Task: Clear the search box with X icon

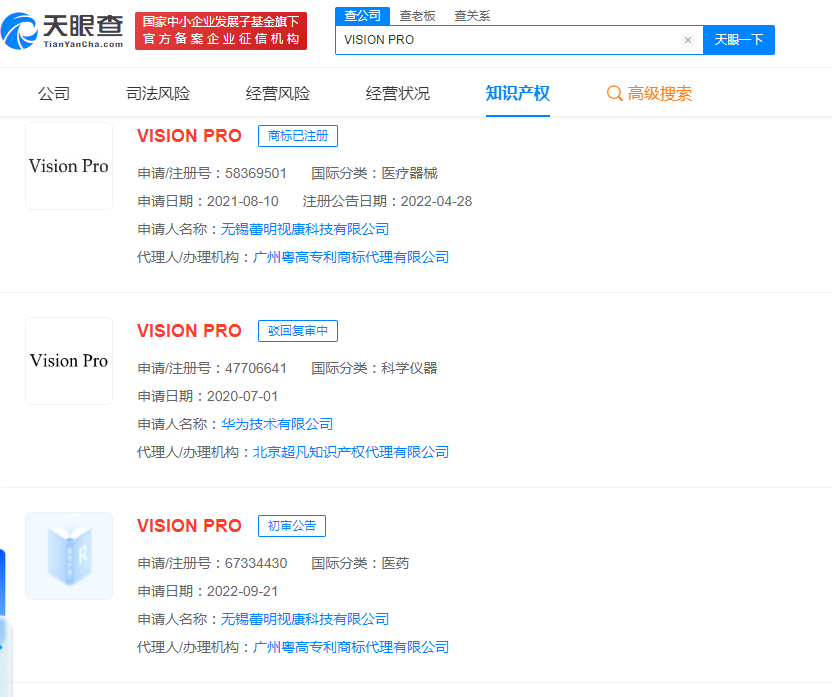Action: 688,40
